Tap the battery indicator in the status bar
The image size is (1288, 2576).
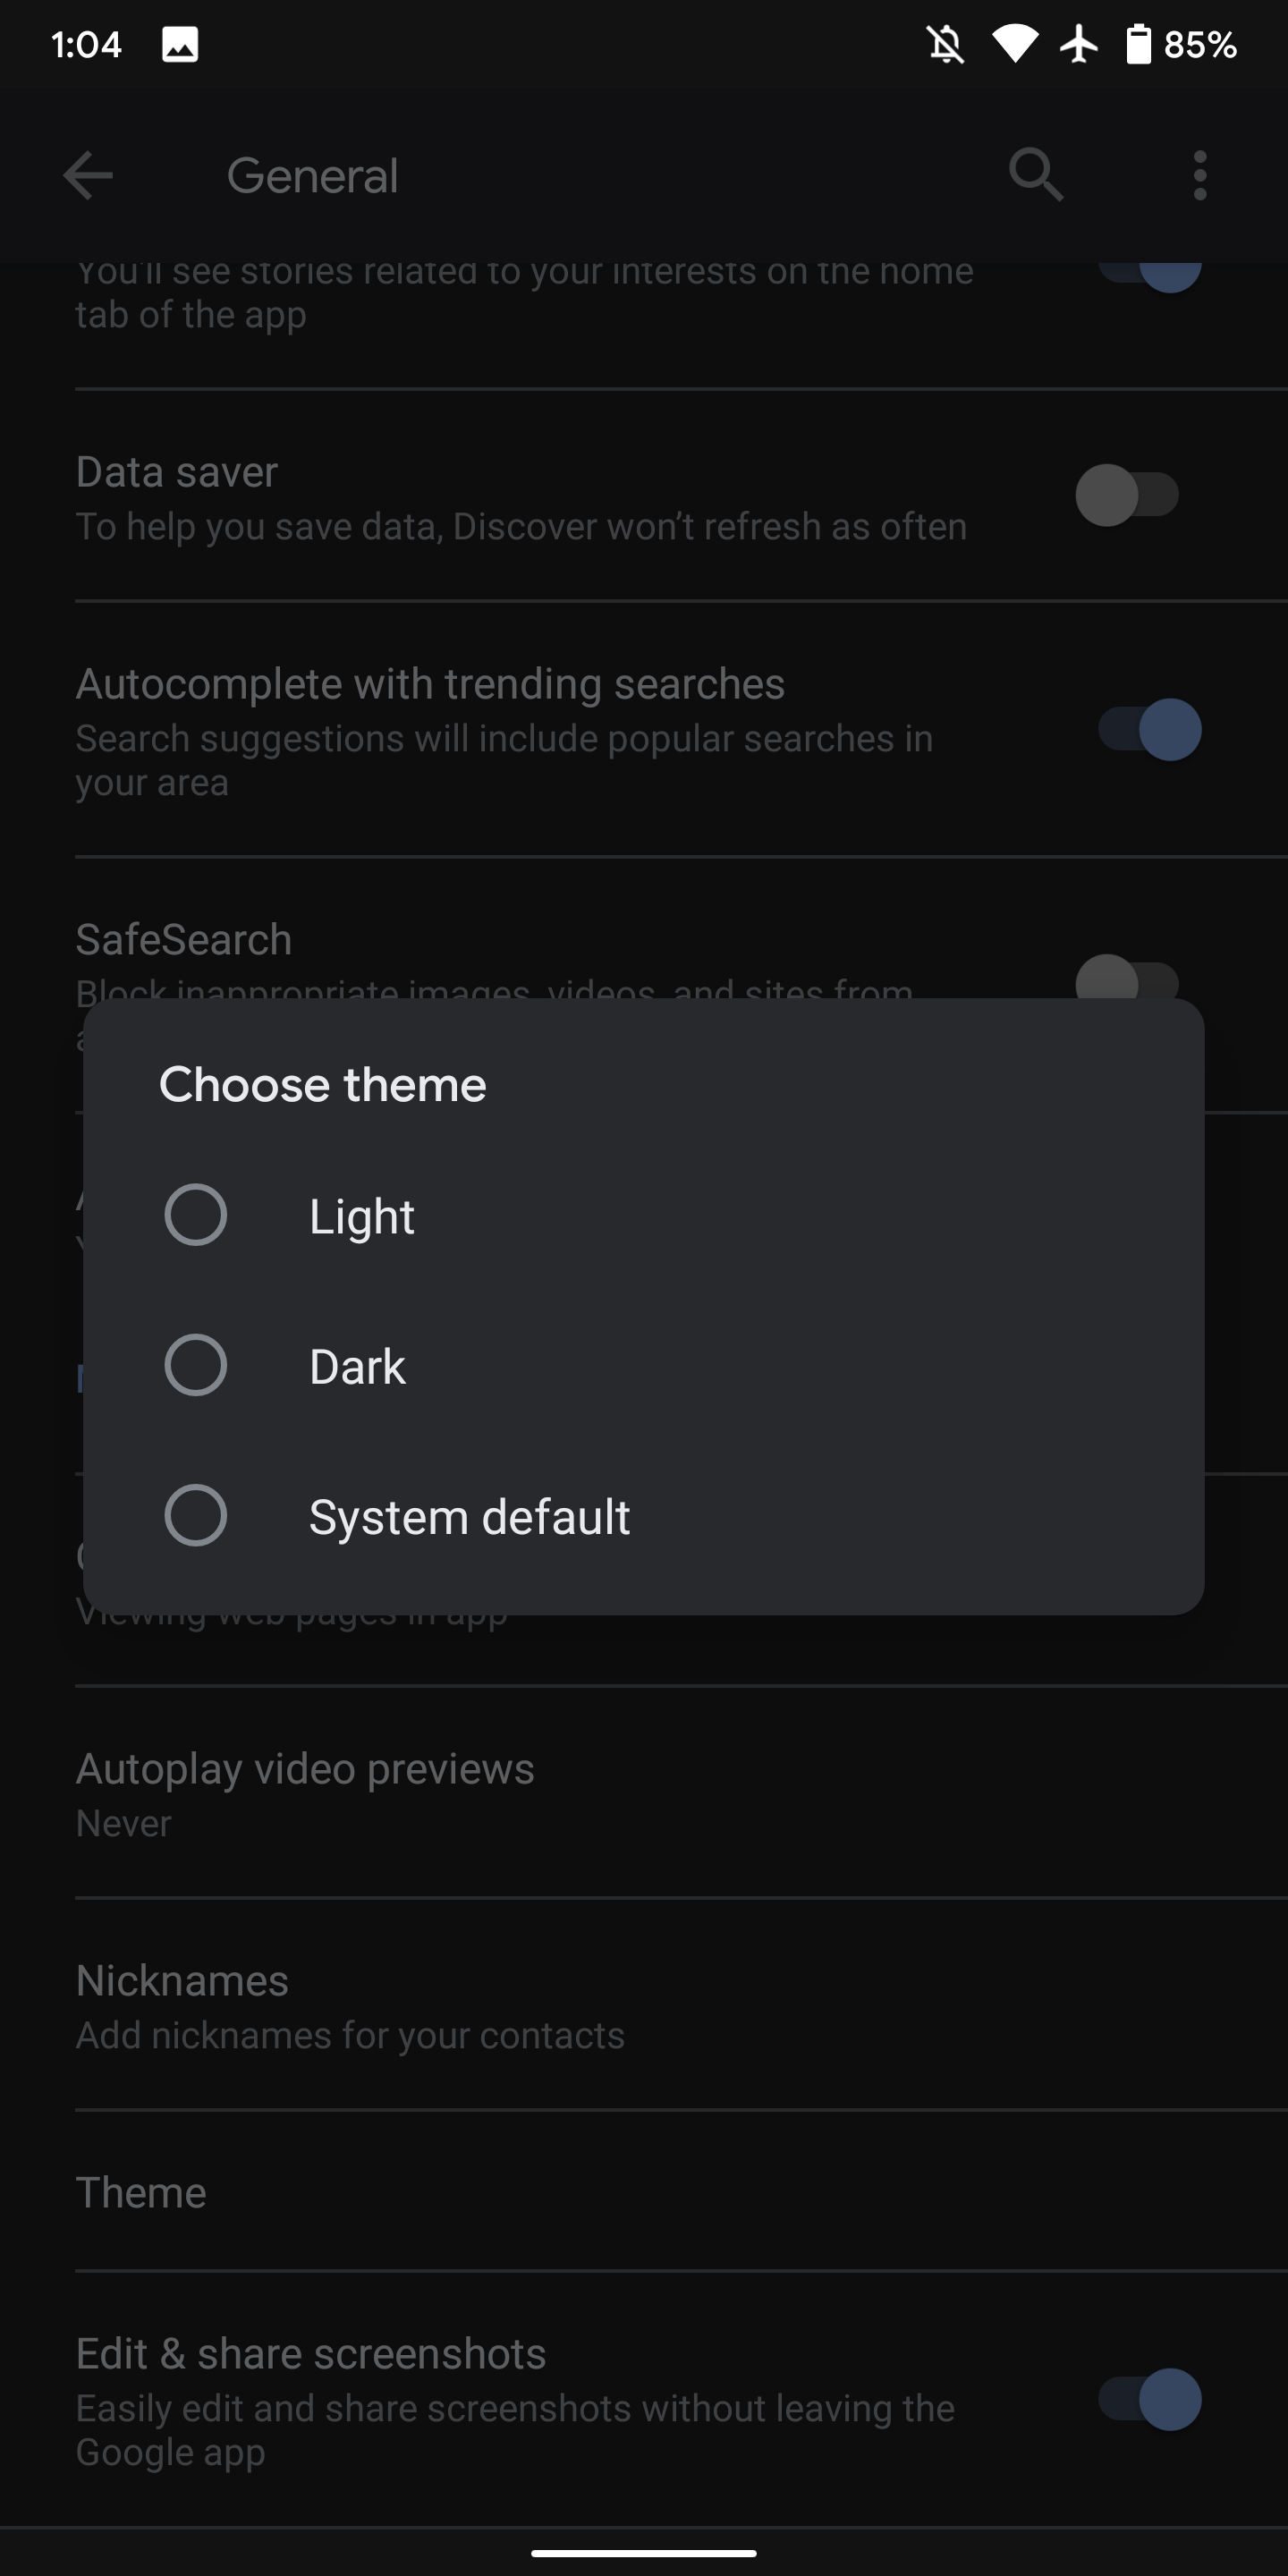[x=1140, y=43]
